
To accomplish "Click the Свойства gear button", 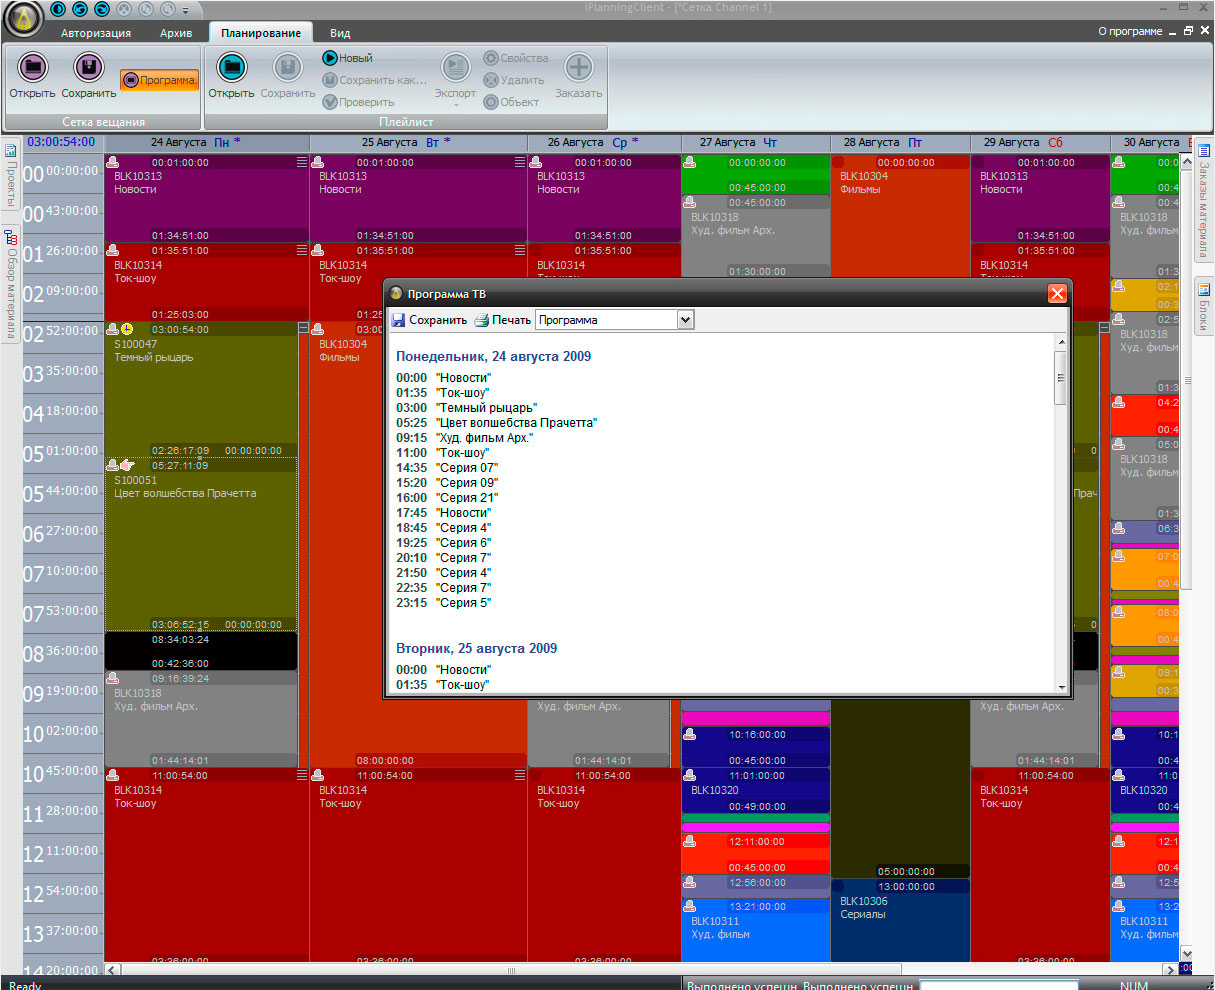I will [x=516, y=58].
